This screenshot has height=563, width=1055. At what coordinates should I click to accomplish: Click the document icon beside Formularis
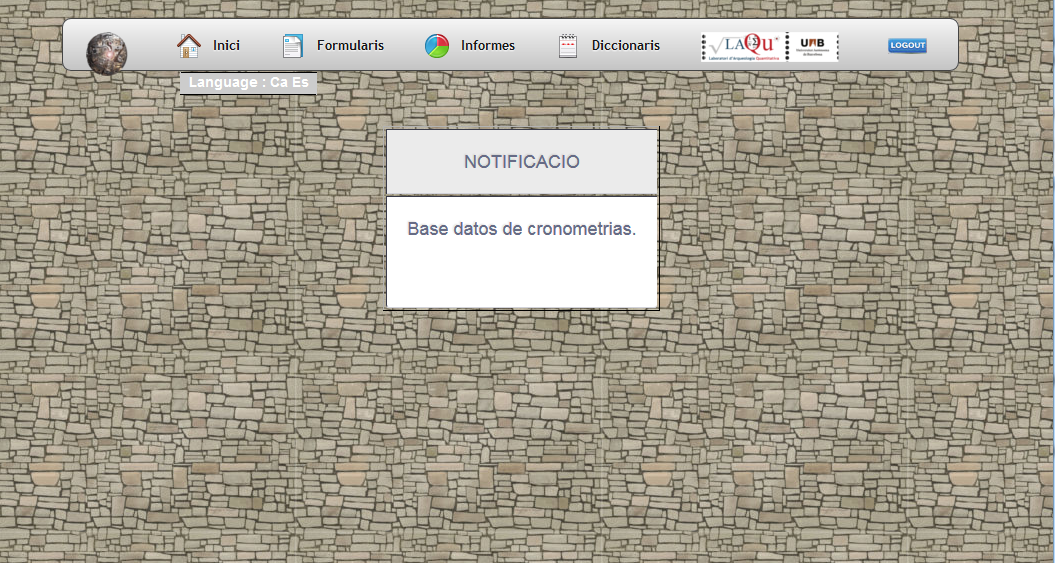coord(292,46)
